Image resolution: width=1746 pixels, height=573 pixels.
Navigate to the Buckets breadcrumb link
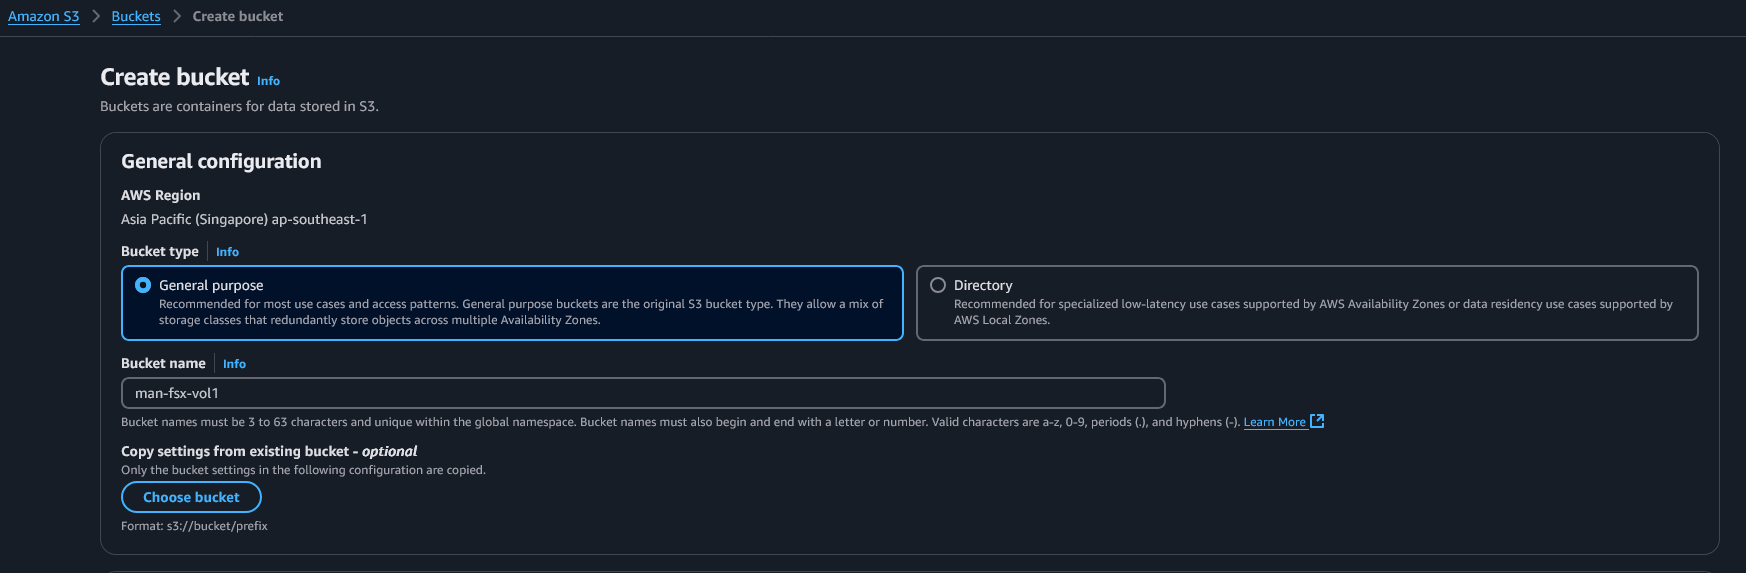coord(136,16)
